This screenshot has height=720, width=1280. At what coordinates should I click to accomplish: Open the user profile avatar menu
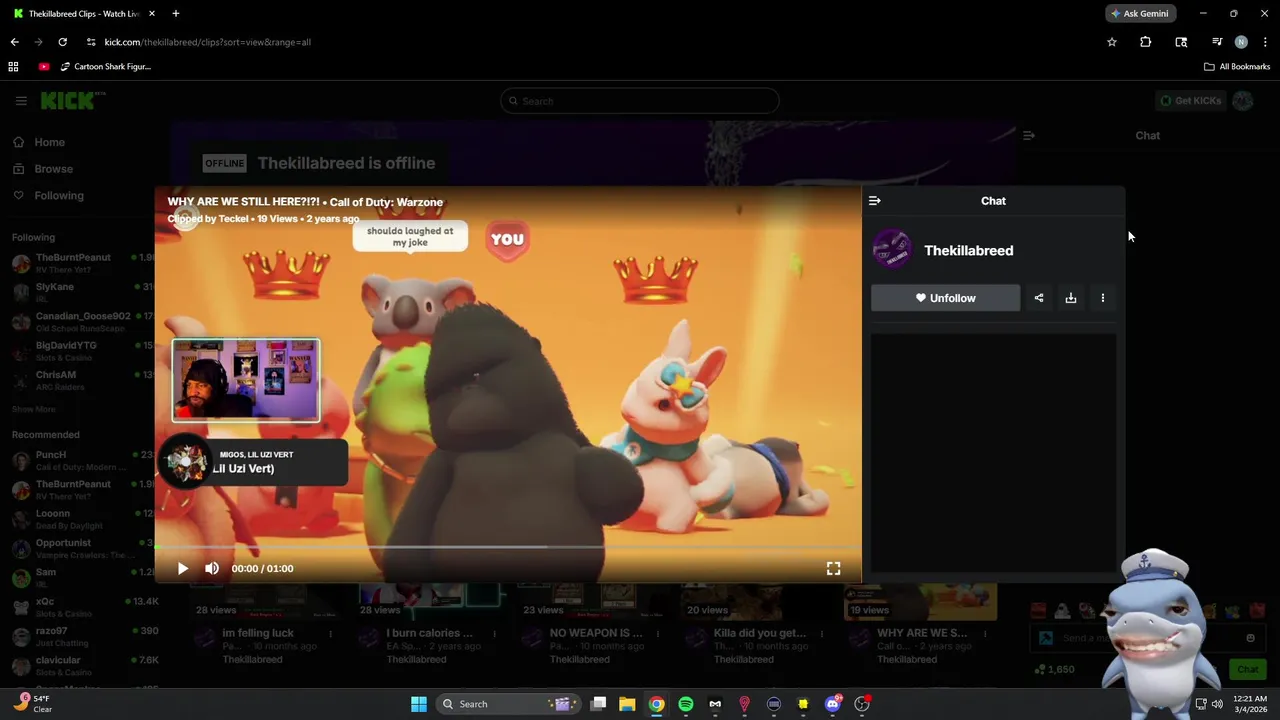[x=1243, y=100]
